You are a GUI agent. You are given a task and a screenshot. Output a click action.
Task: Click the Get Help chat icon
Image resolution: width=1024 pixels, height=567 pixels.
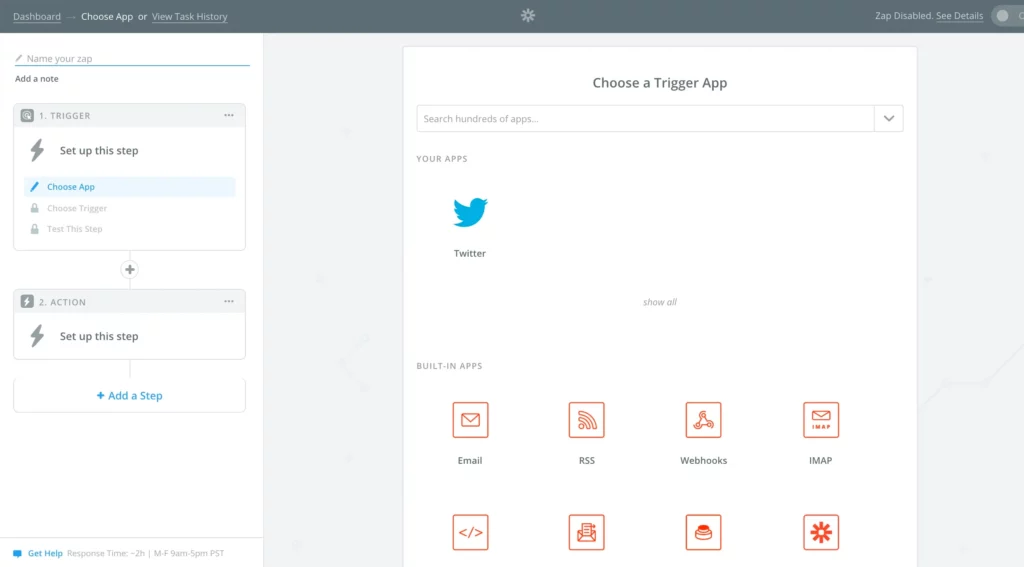[18, 553]
